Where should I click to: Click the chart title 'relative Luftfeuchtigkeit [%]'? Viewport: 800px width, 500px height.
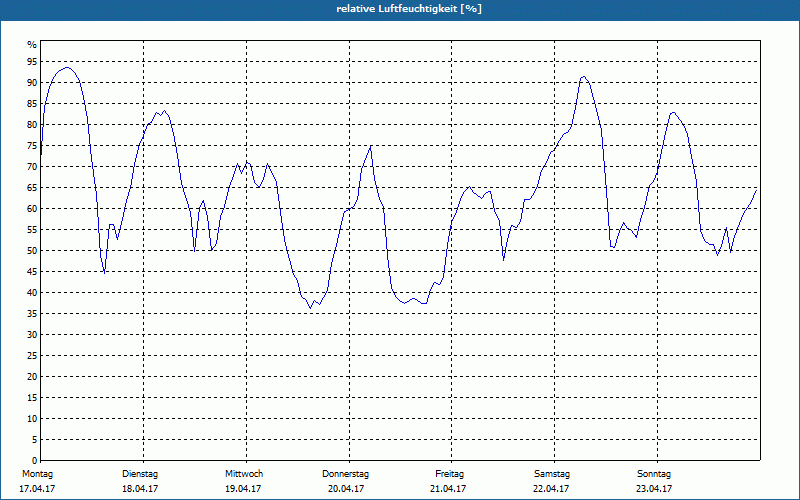409,9
